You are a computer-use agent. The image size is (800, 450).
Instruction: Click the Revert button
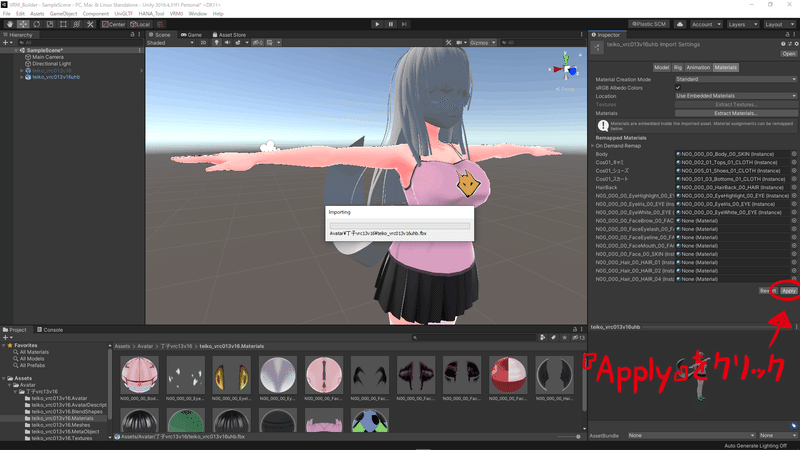pyautogui.click(x=768, y=291)
